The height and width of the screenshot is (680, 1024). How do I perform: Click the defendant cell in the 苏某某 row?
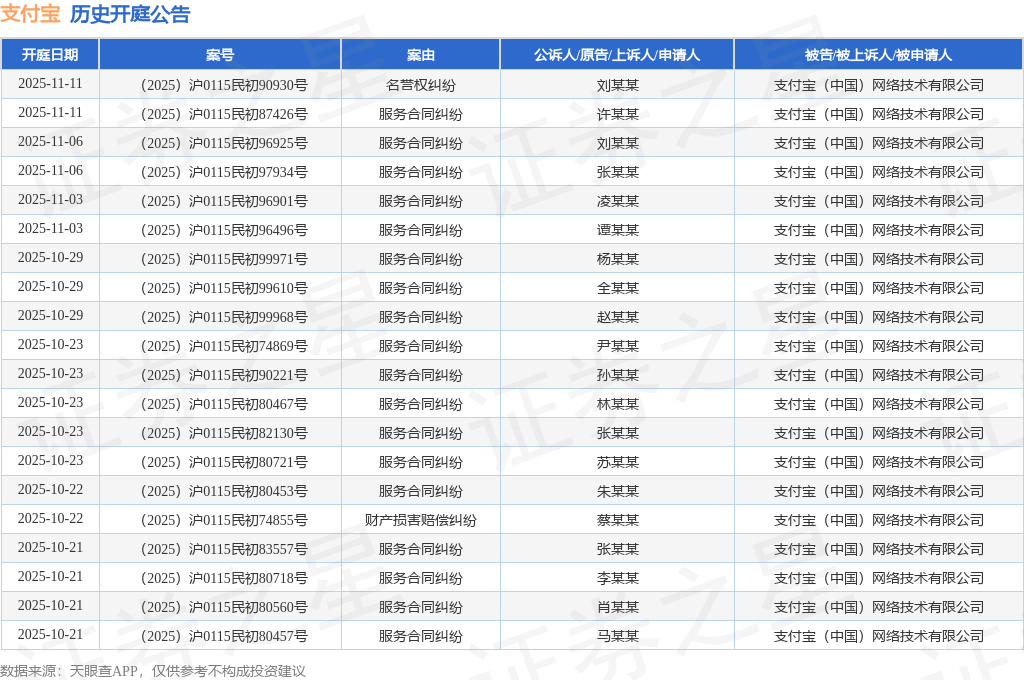click(x=878, y=462)
